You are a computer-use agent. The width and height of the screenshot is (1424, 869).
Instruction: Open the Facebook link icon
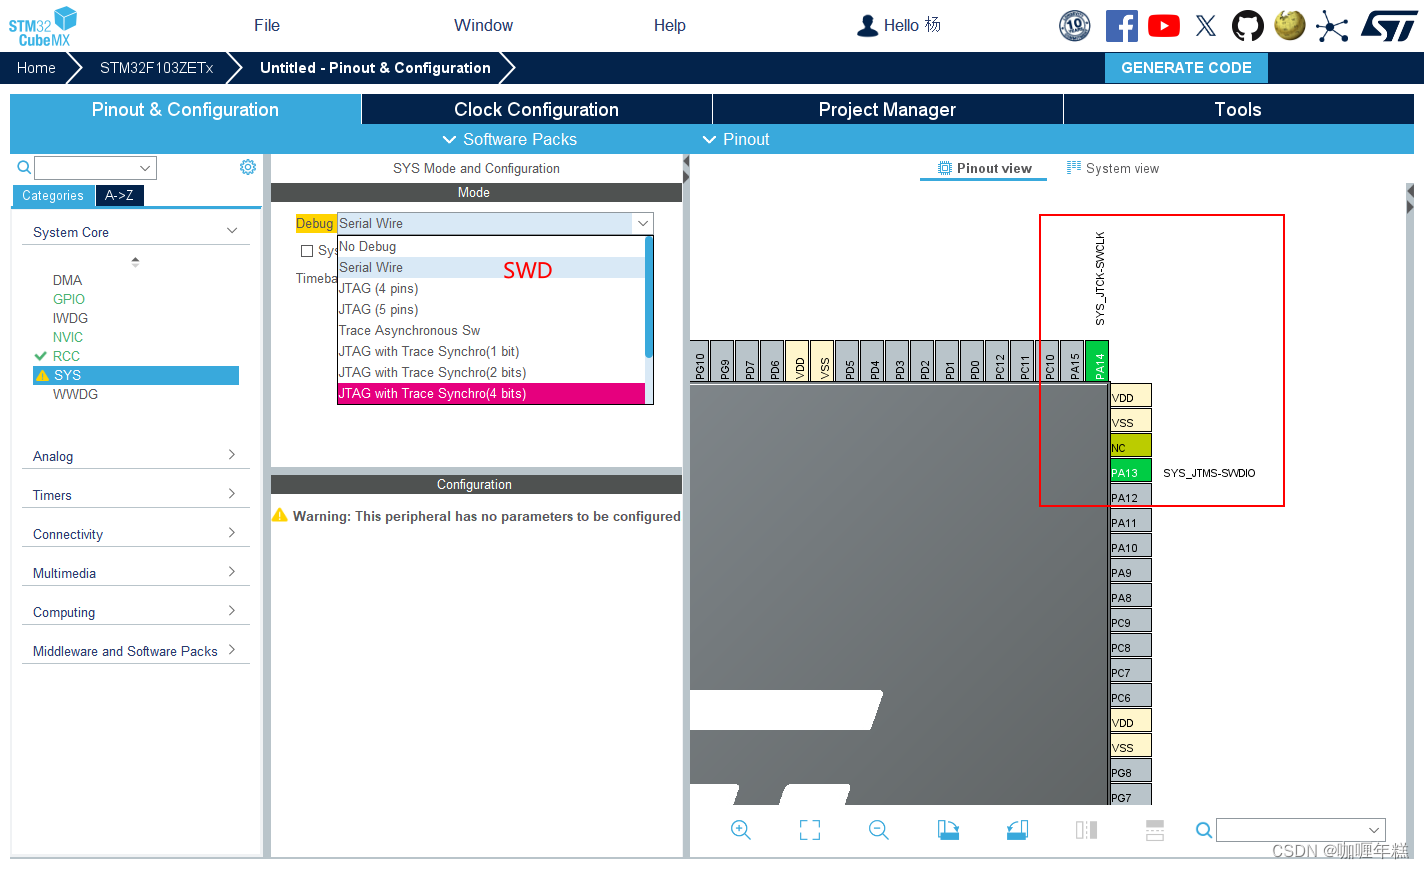[1121, 26]
